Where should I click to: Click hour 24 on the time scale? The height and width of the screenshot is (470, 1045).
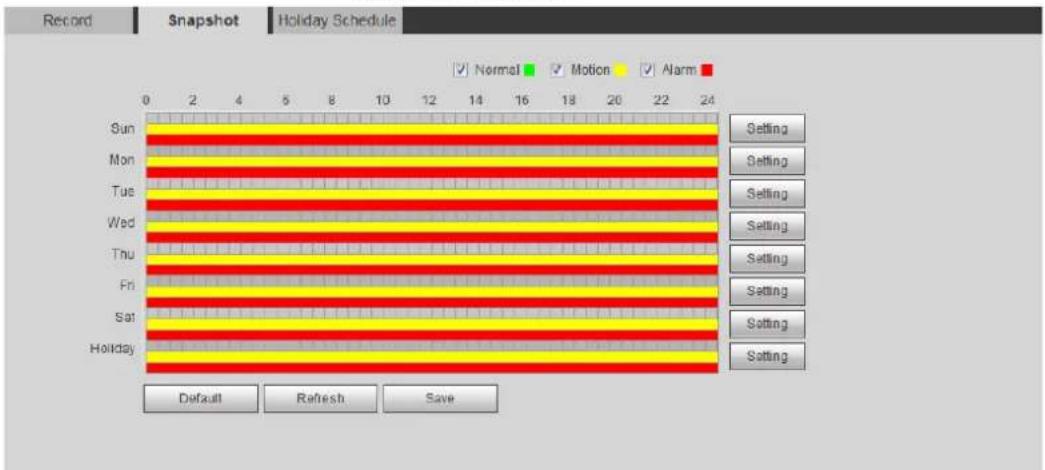click(x=707, y=101)
